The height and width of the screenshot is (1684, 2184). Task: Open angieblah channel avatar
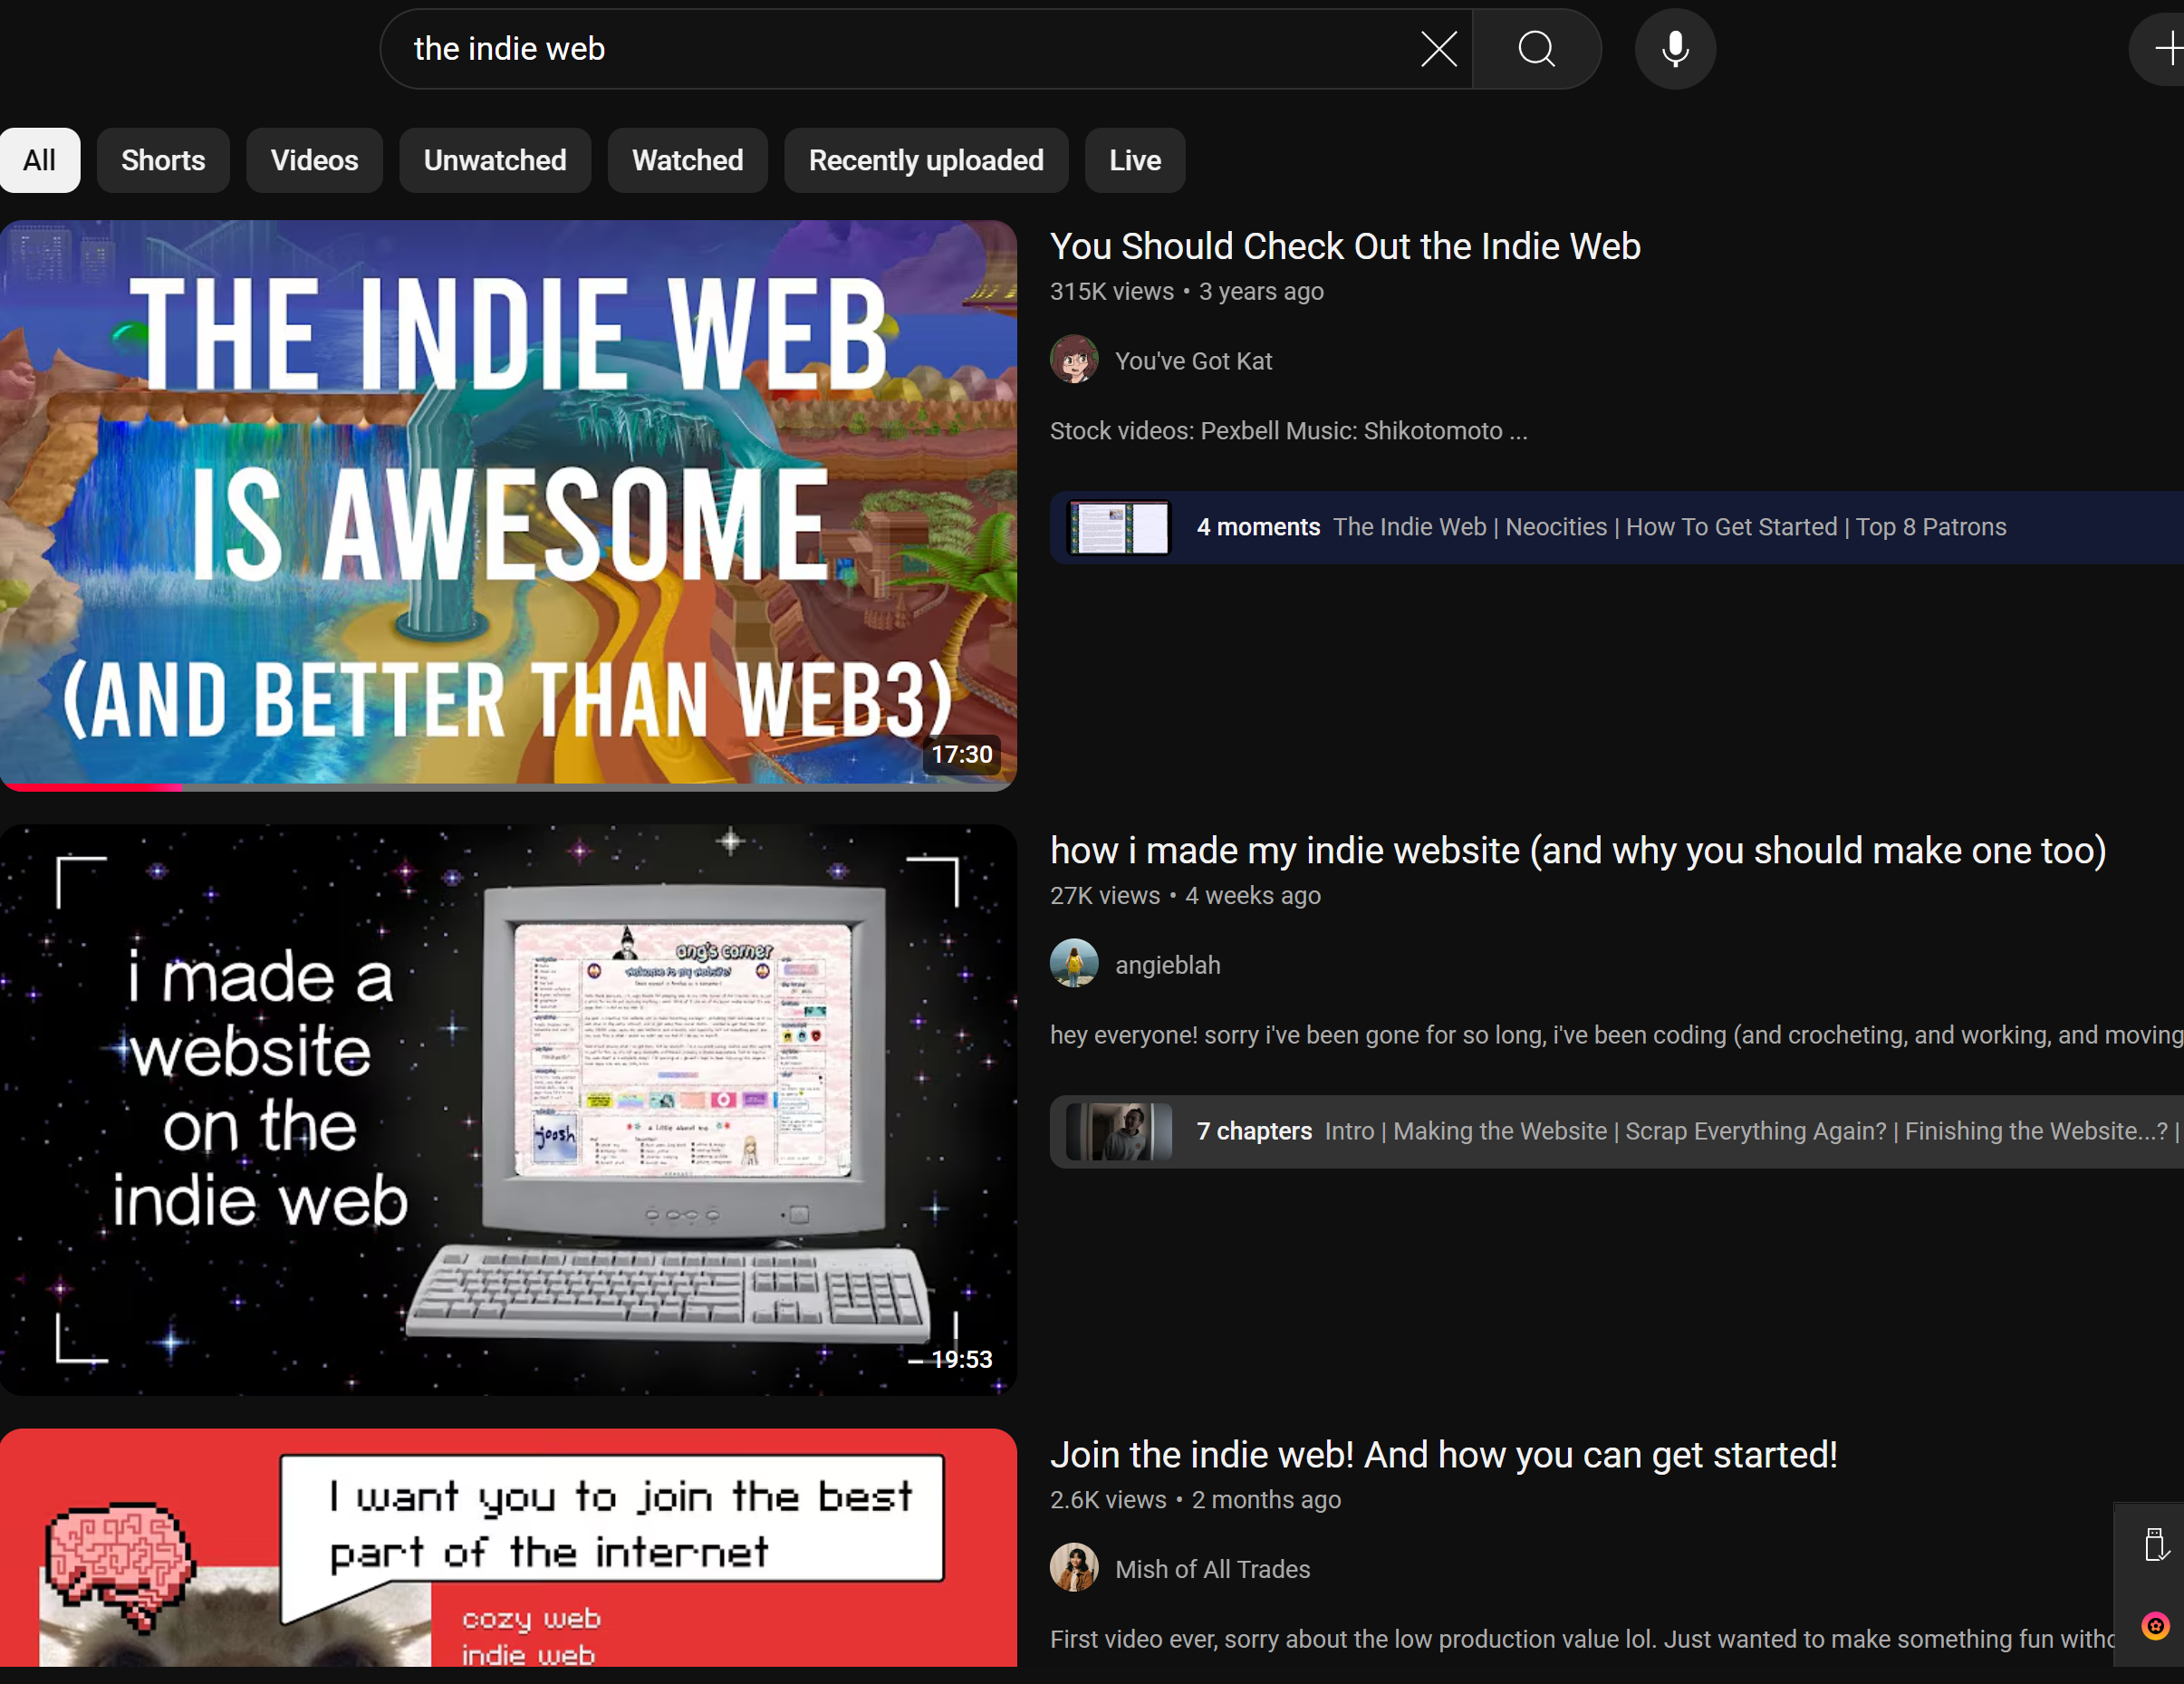pyautogui.click(x=1074, y=964)
